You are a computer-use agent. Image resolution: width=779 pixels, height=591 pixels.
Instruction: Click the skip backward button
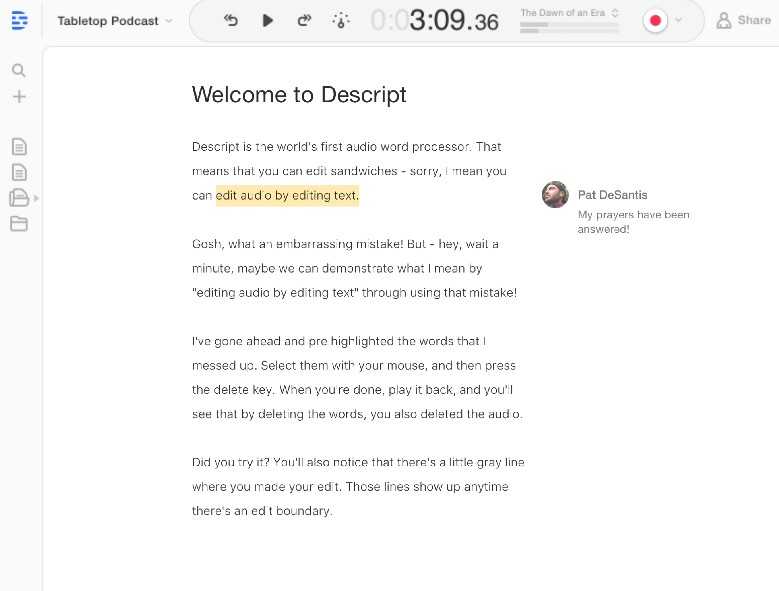click(231, 20)
